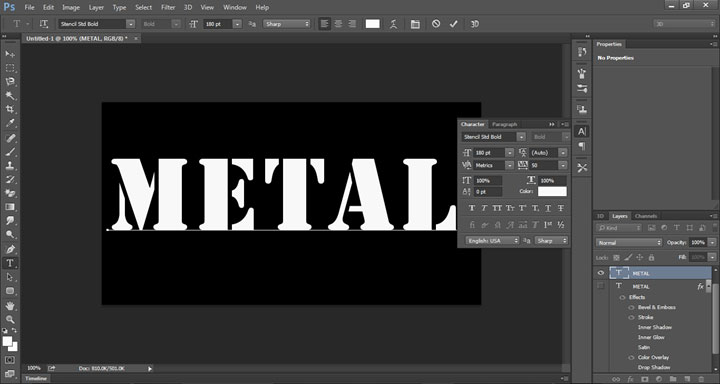Toggle Character and Paragraph panels button
This screenshot has height=384, width=720.
[x=415, y=24]
